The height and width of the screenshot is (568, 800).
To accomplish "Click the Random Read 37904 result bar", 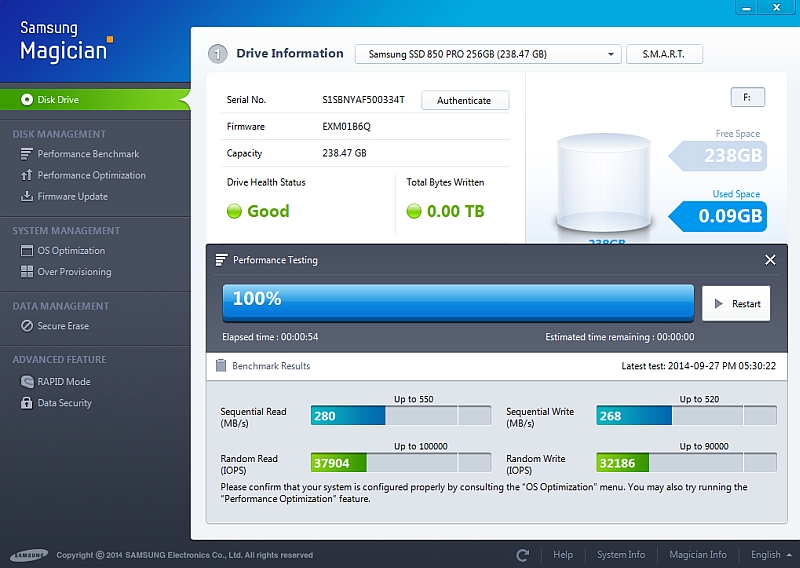I will tap(401, 462).
